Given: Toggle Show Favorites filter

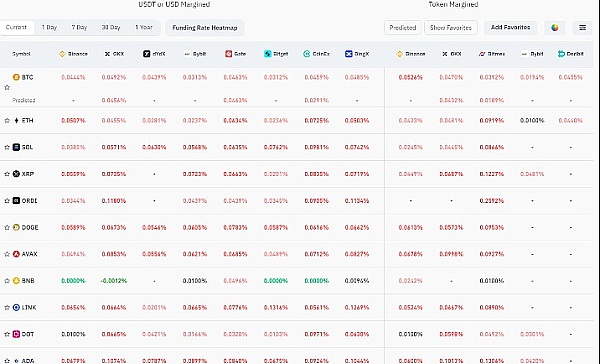Looking at the screenshot, I should tap(451, 28).
